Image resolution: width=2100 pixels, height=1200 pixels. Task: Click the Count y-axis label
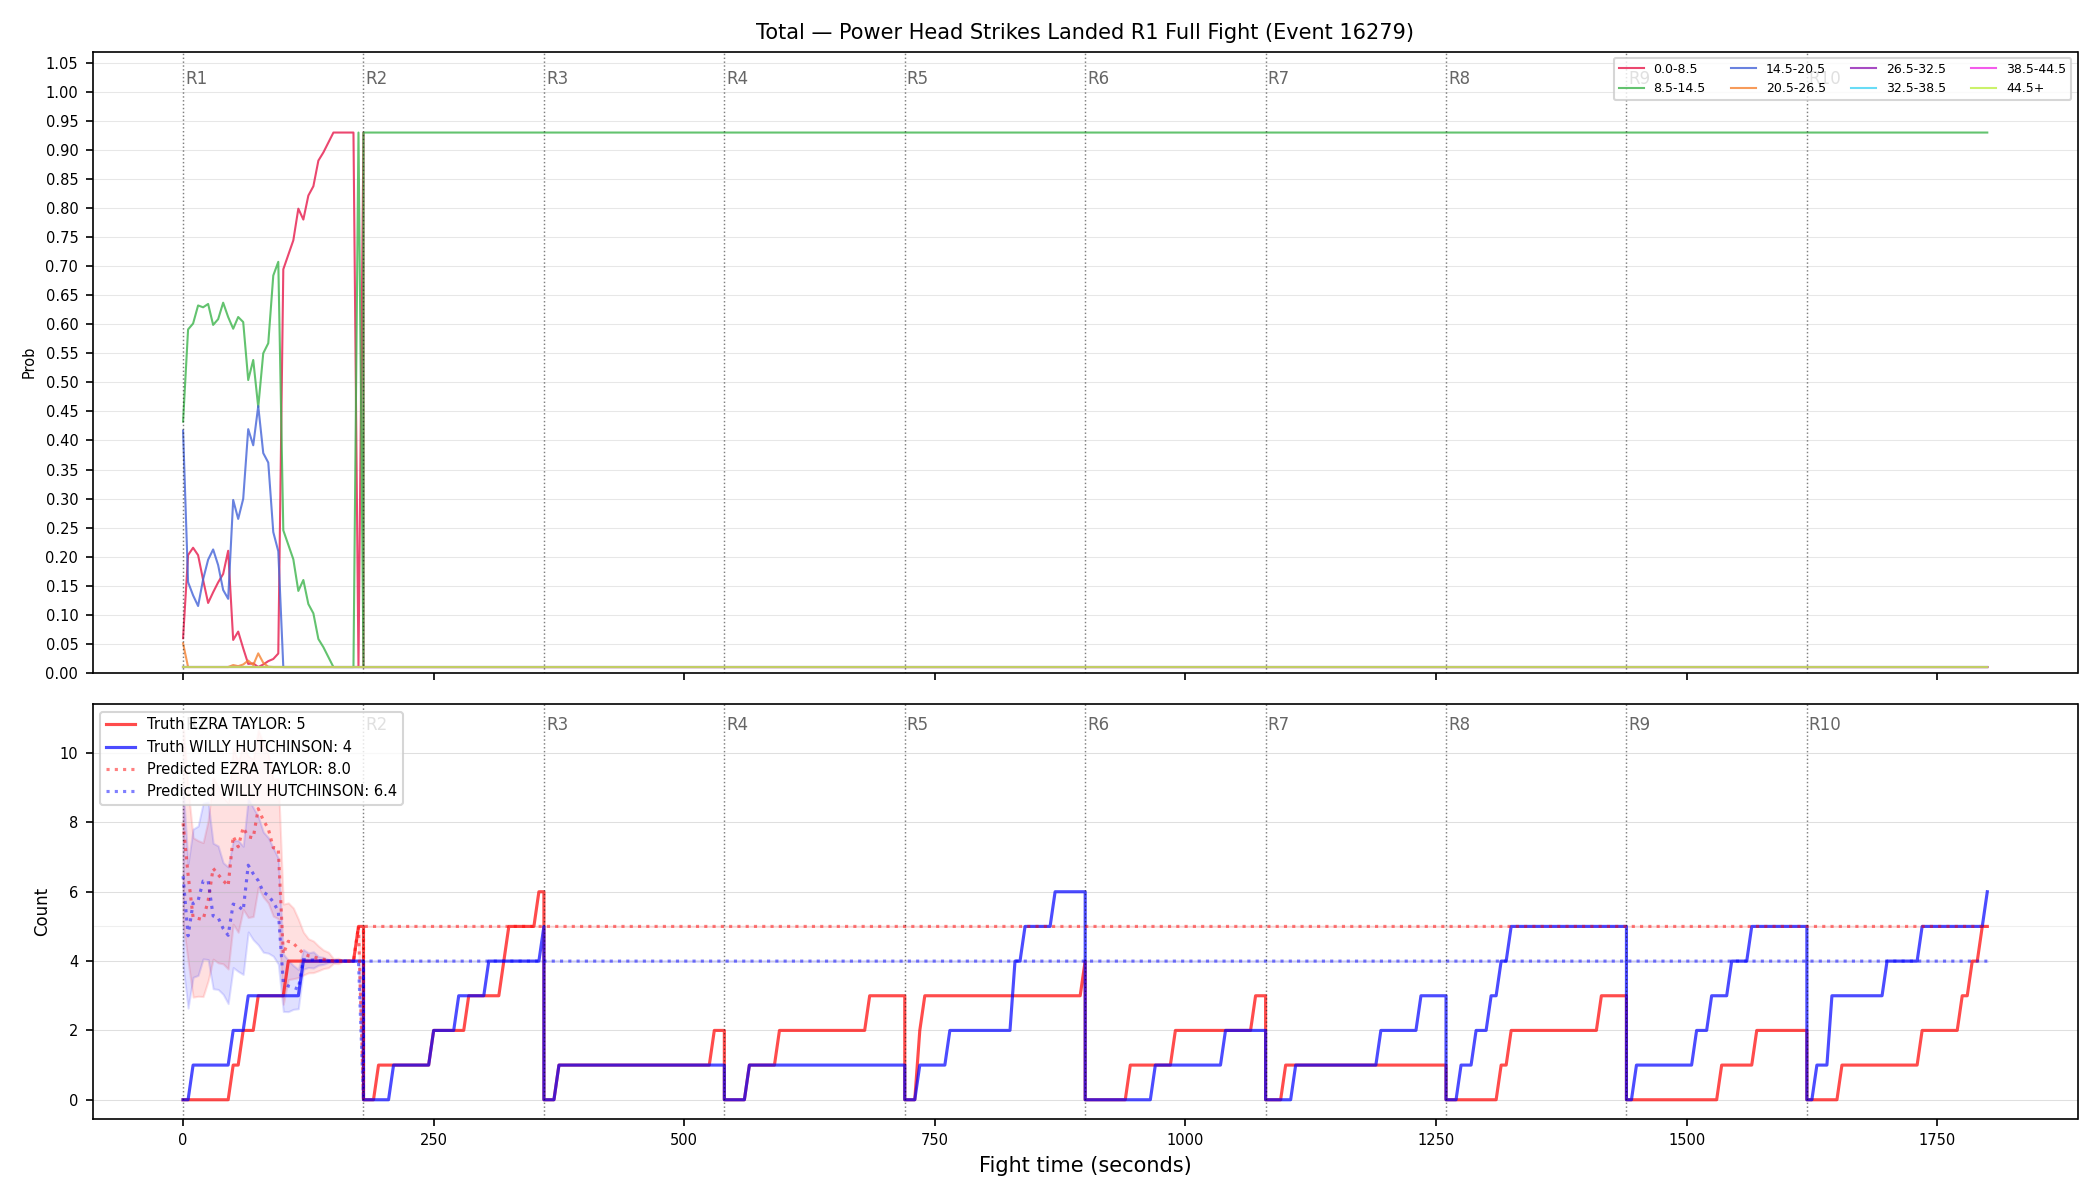click(41, 912)
